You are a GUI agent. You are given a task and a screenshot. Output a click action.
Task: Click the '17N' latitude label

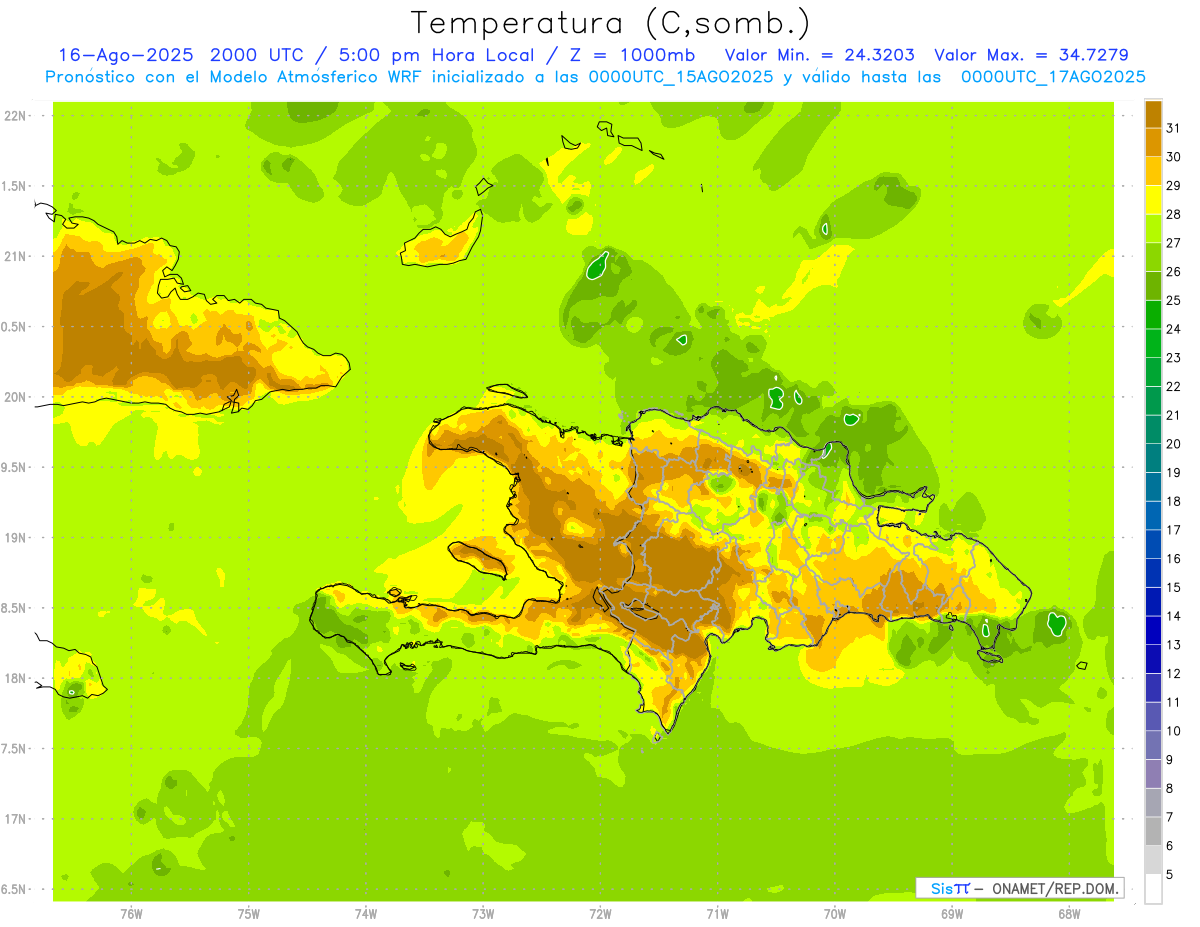coord(15,819)
